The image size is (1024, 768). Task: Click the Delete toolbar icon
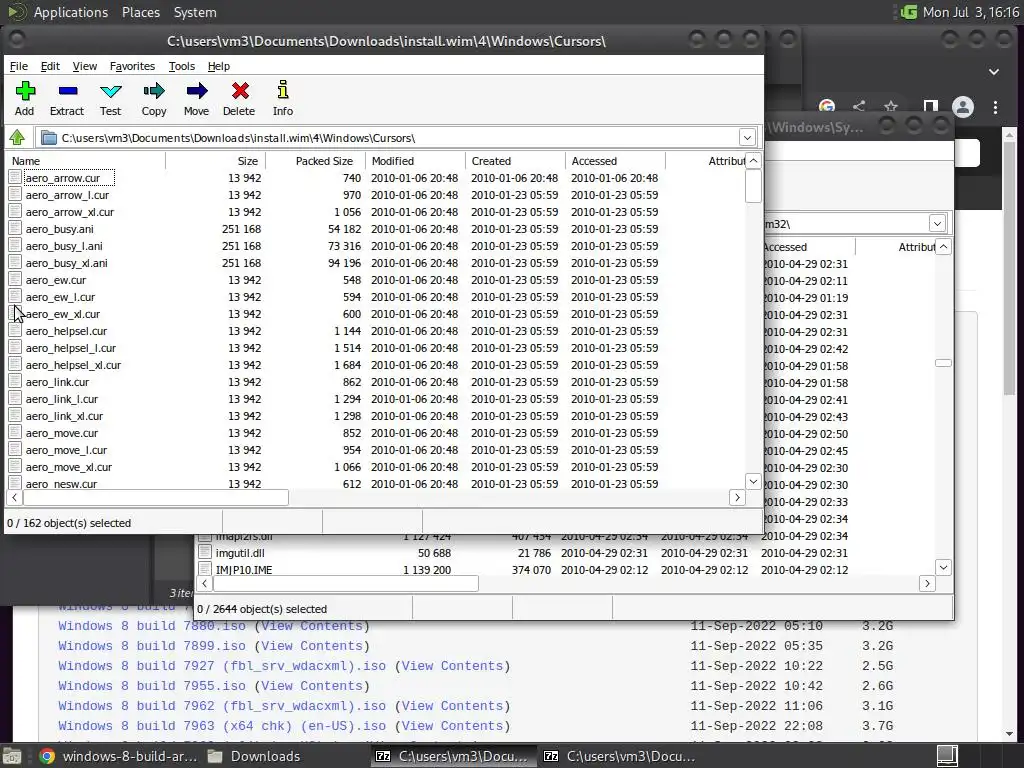(x=240, y=91)
